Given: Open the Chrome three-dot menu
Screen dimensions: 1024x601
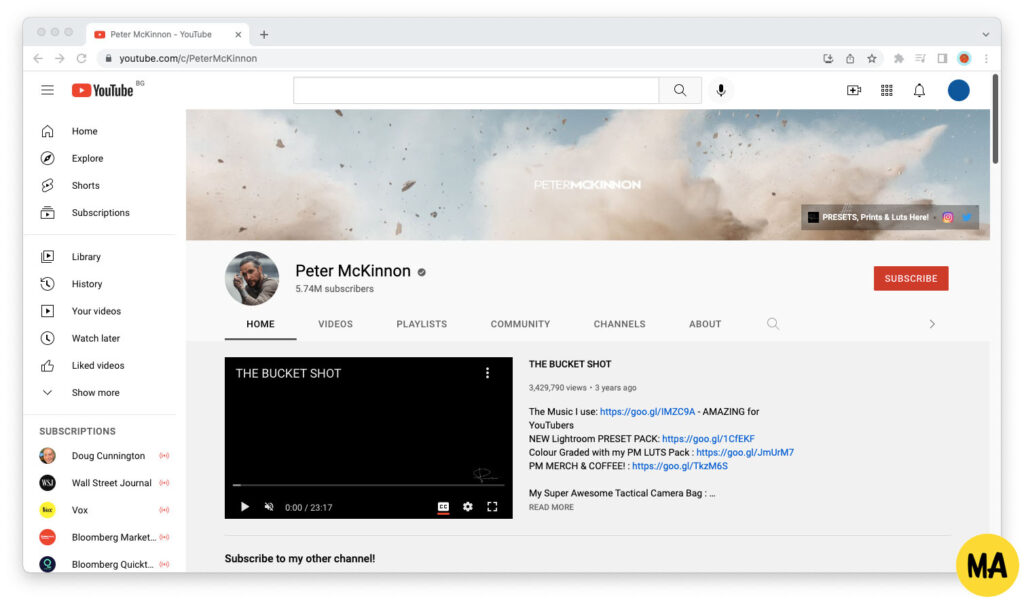Looking at the screenshot, I should pos(986,59).
